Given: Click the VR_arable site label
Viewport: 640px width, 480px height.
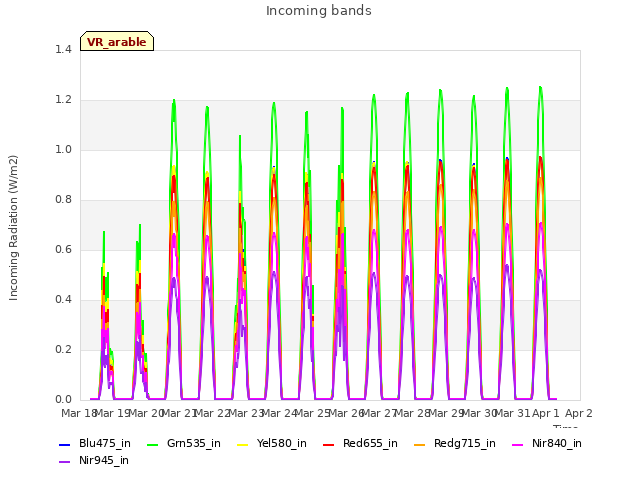Looking at the screenshot, I should (117, 42).
